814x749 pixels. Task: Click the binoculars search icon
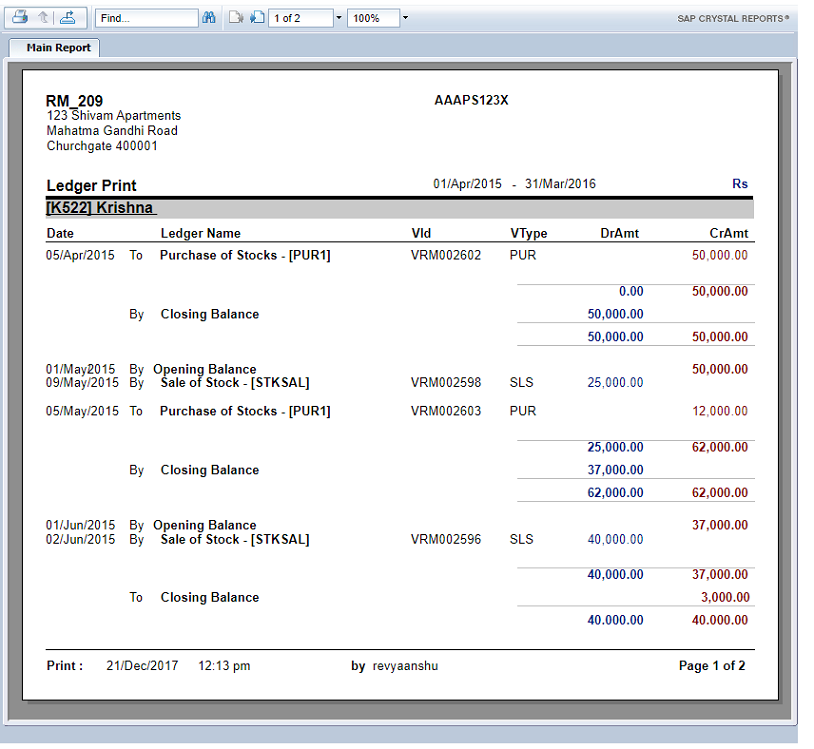(x=209, y=18)
